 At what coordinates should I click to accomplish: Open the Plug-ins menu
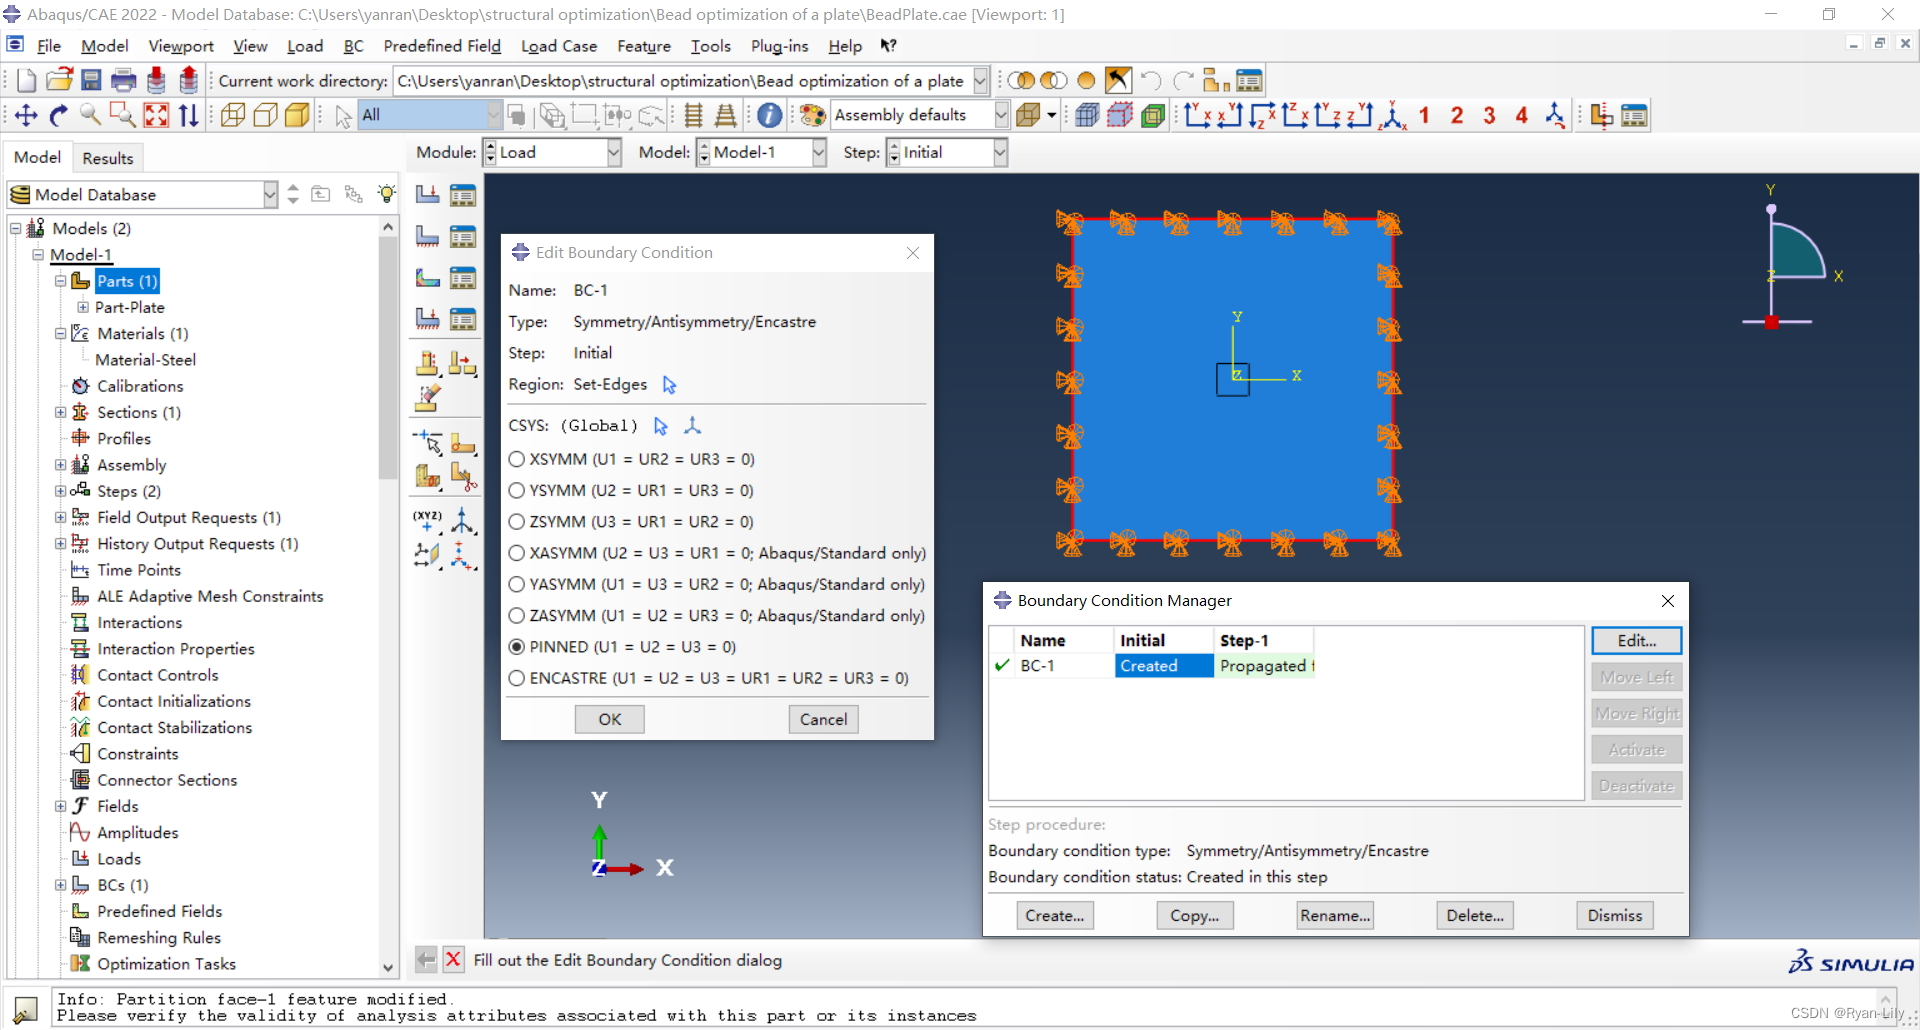click(779, 46)
